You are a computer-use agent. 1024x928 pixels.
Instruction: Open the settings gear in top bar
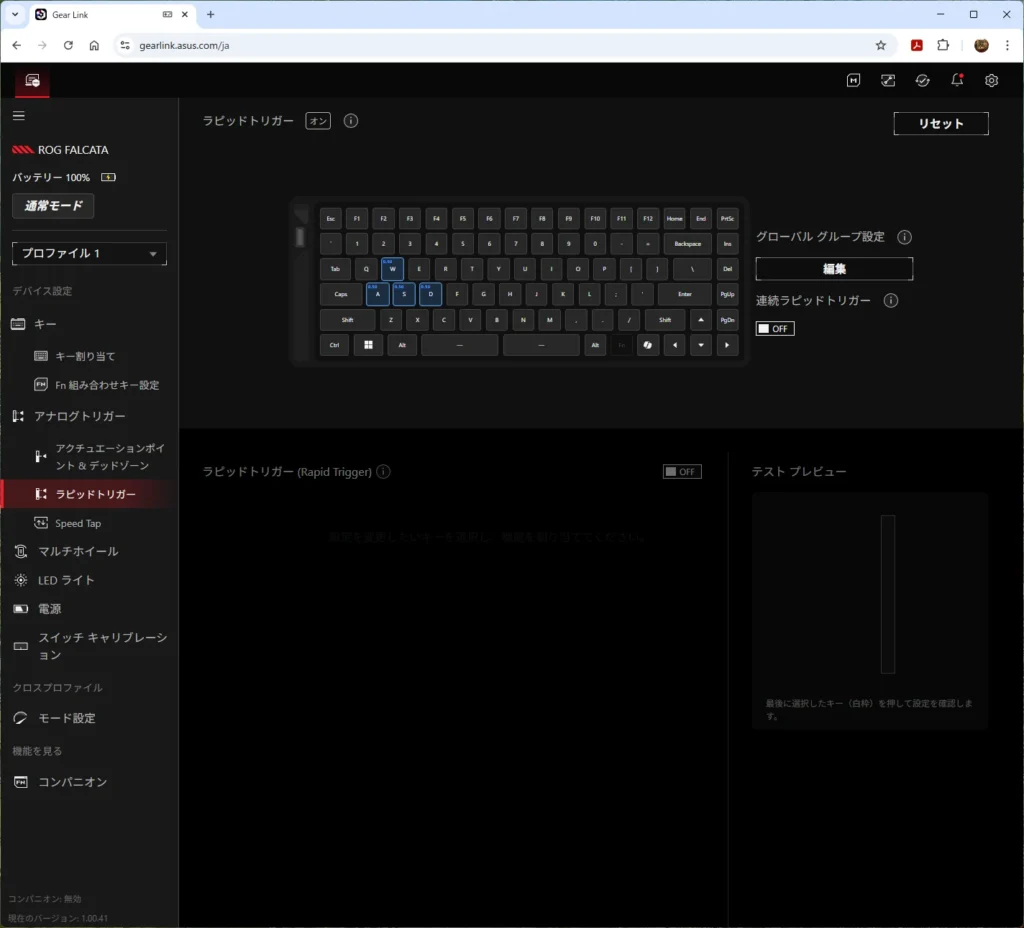[x=991, y=81]
